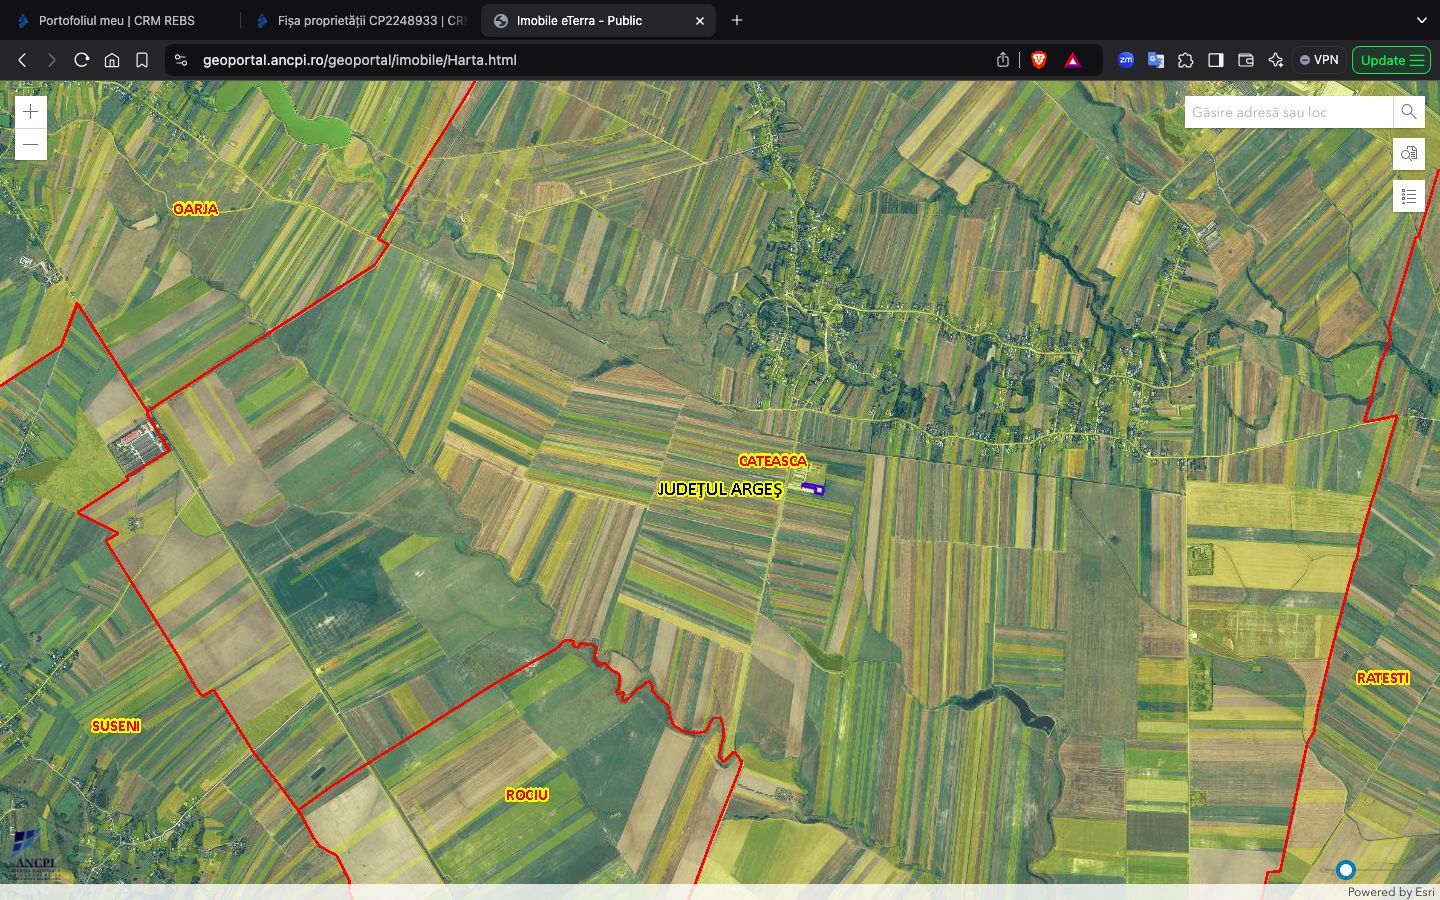Click the Brave Rewards triangle icon
The width and height of the screenshot is (1440, 900).
(x=1073, y=60)
